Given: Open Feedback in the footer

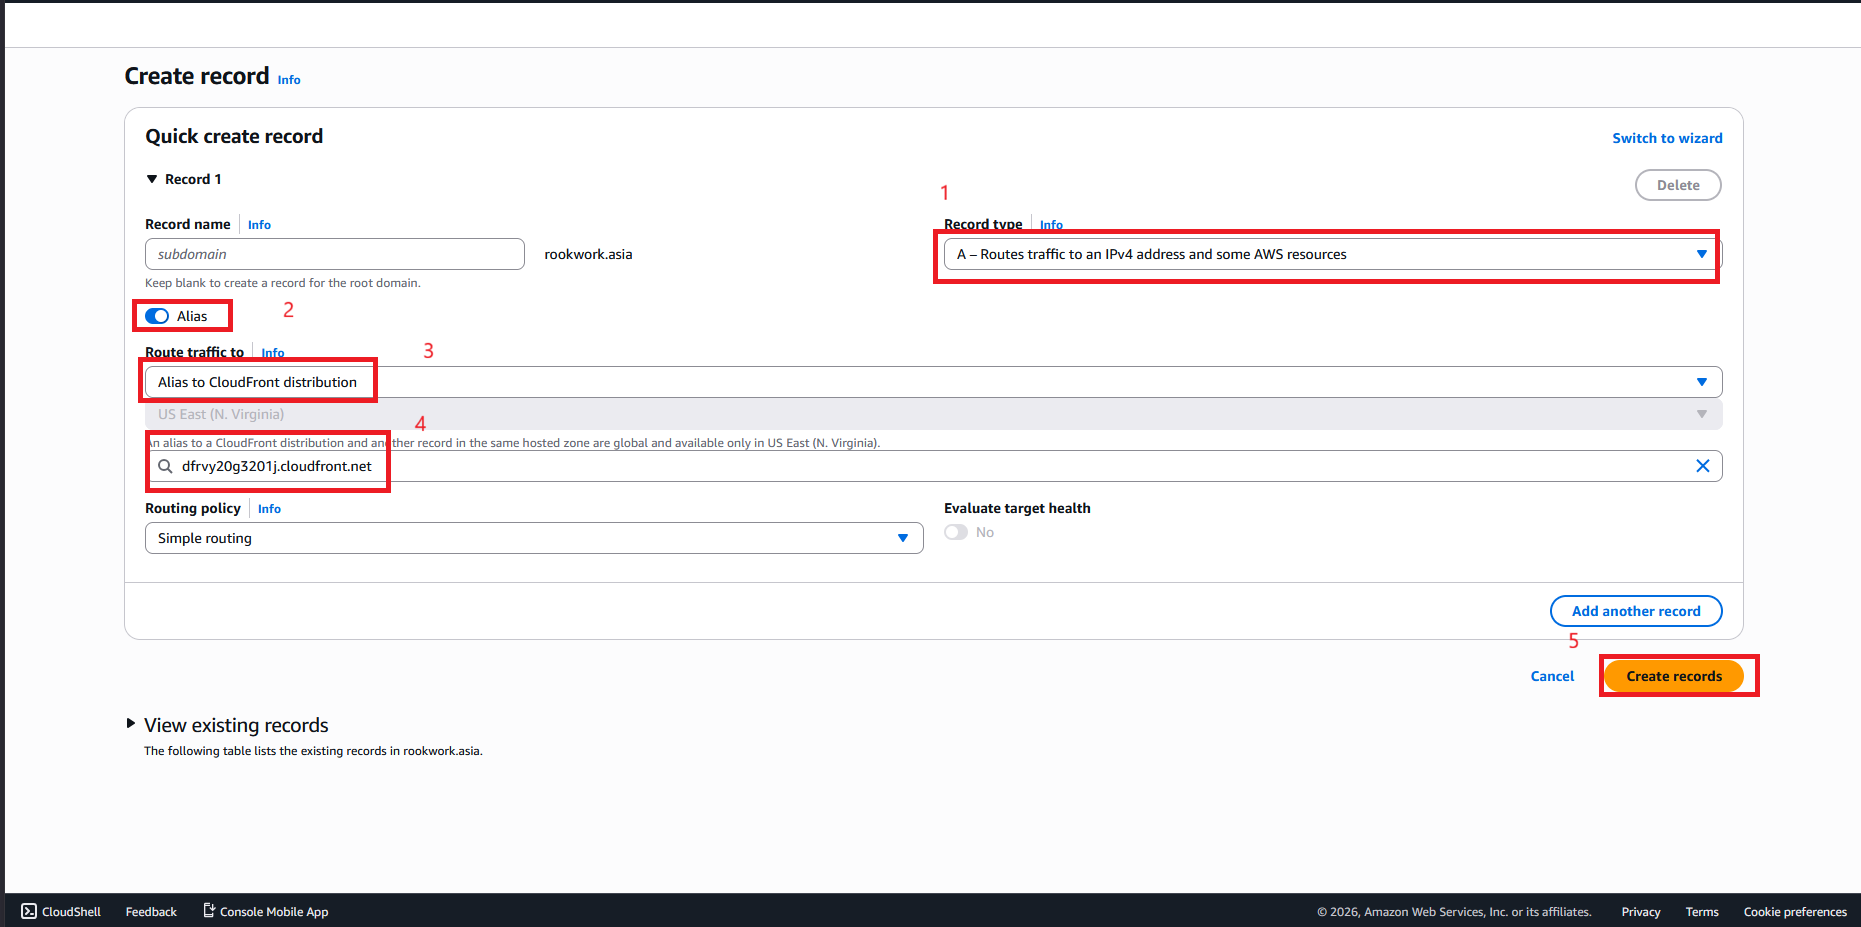Looking at the screenshot, I should click(151, 911).
